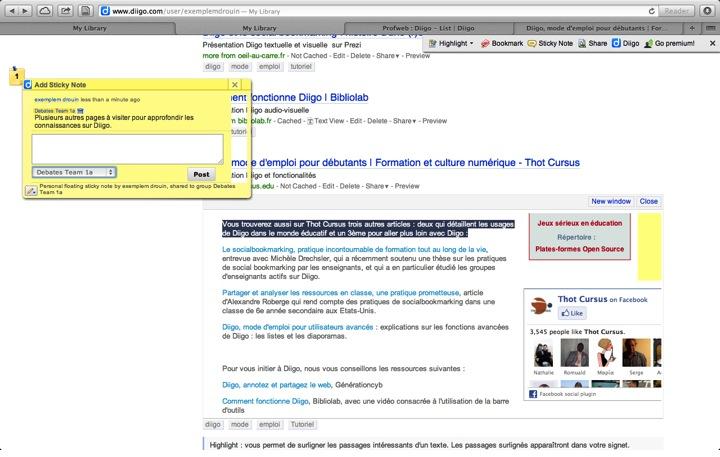Go back with the browser back arrow
The image size is (720, 457).
[x=12, y=11]
